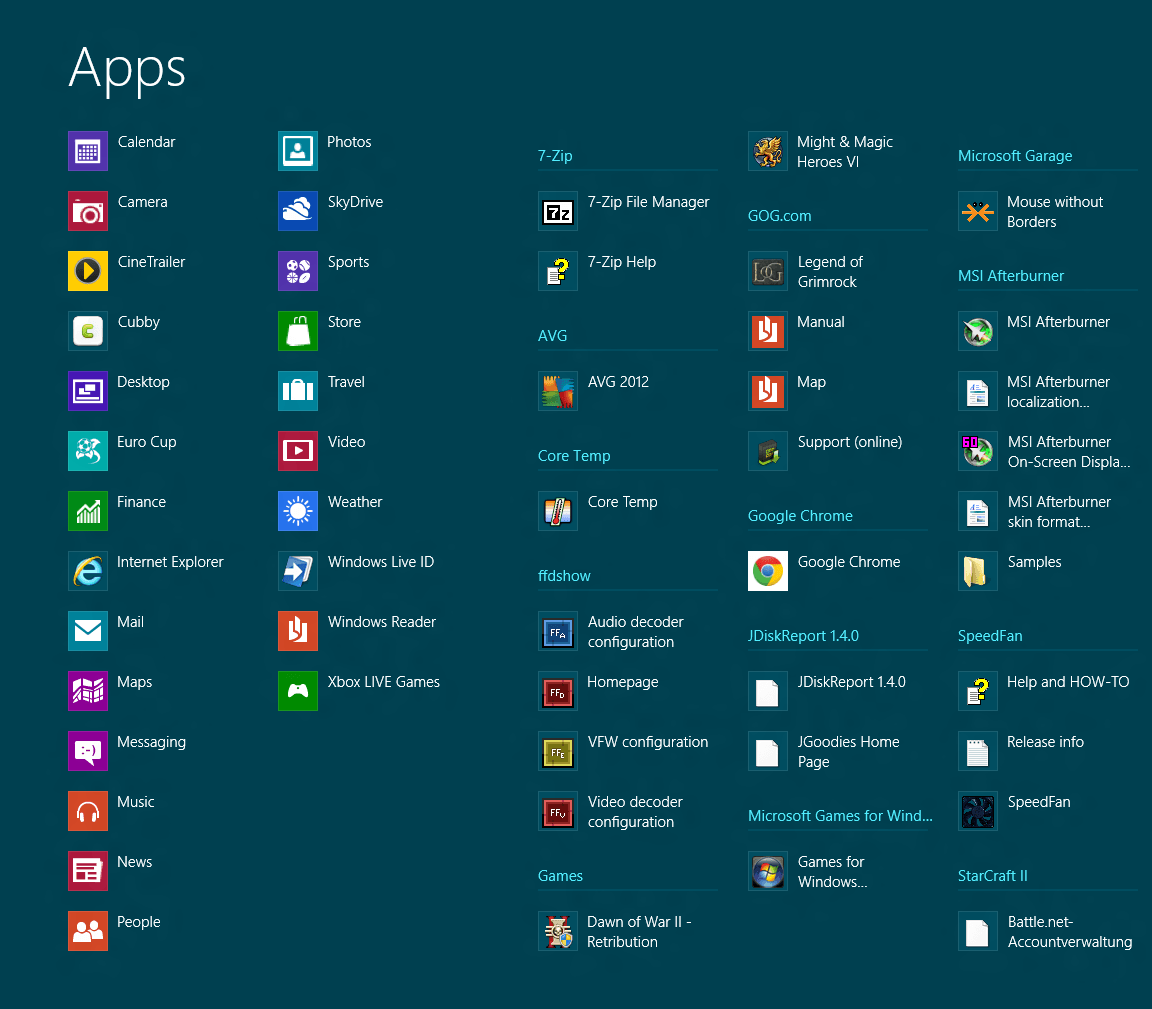The height and width of the screenshot is (1009, 1152).
Task: Click the MSI Afterburner On-Screen Display icon
Action: coord(978,451)
